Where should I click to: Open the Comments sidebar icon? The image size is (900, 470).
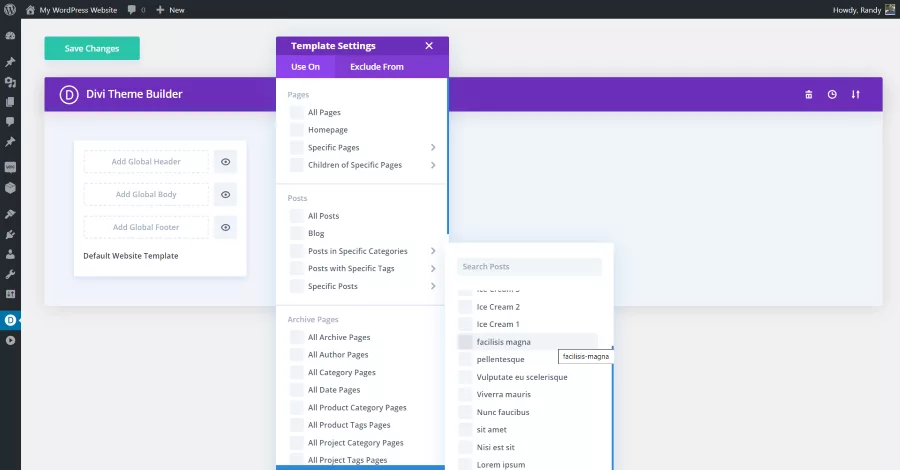point(10,122)
